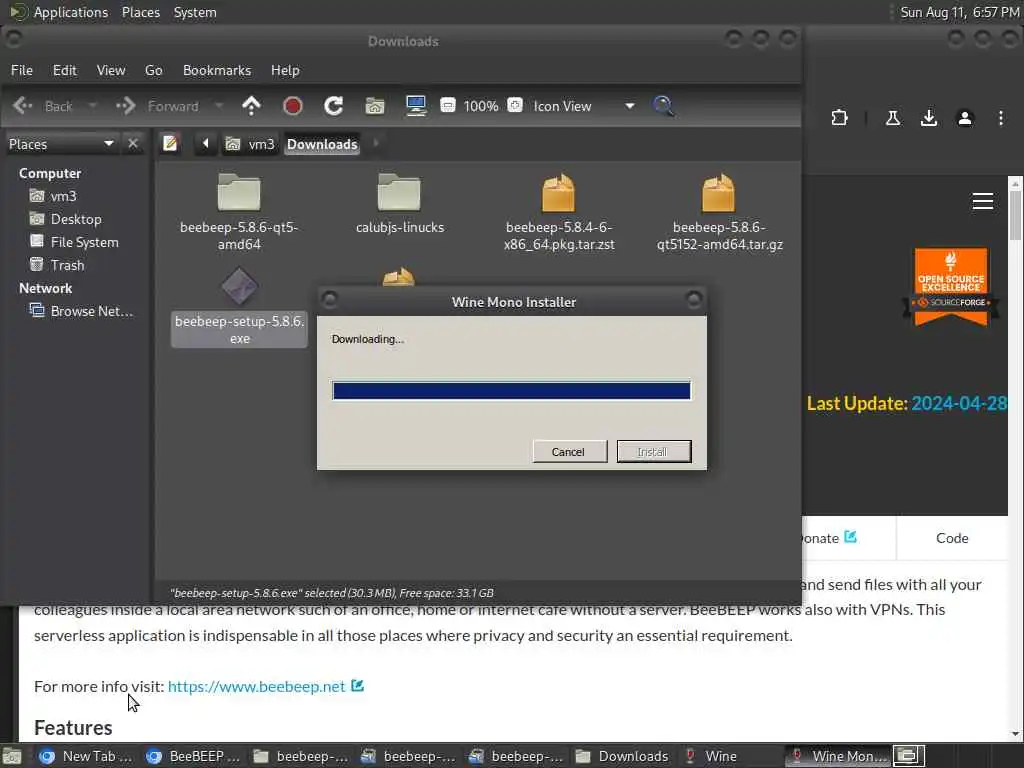Switch to New Tab taskbar window

[x=85, y=756]
